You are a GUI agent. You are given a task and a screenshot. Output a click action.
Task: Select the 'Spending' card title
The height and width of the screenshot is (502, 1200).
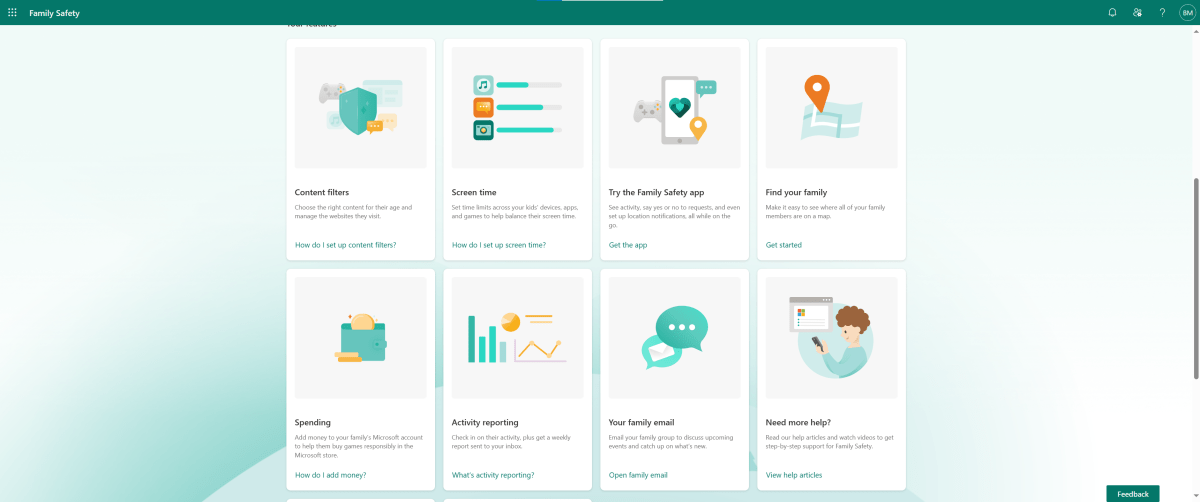tap(313, 422)
